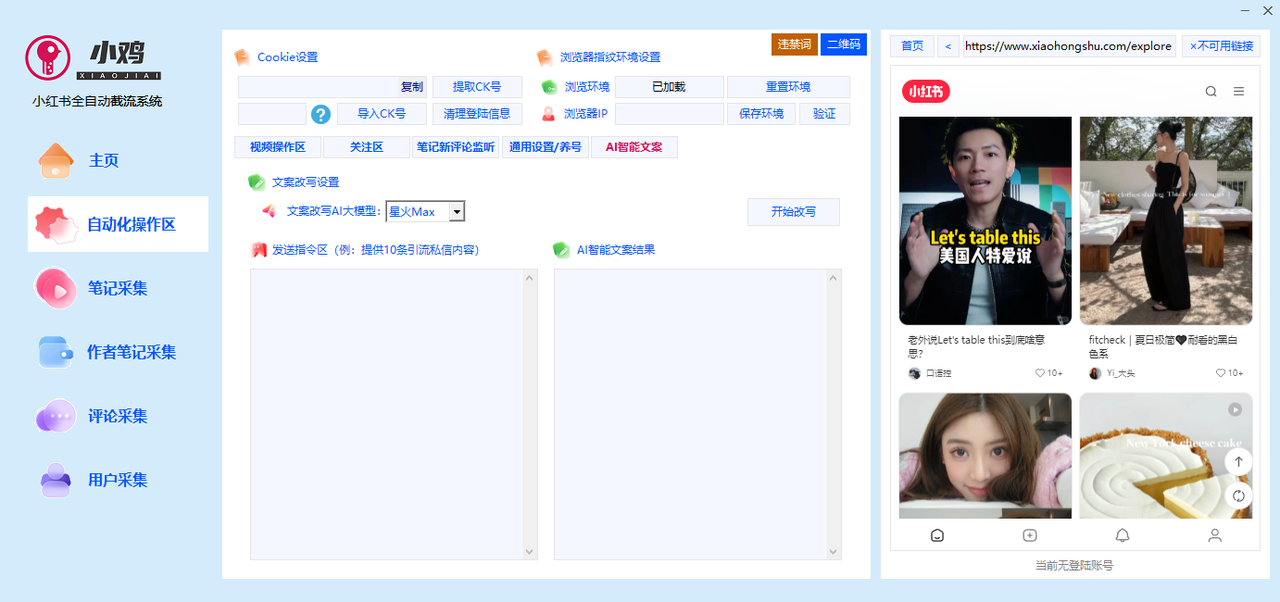Open 笔记采集 from sidebar
The width and height of the screenshot is (1280, 602).
tap(118, 288)
